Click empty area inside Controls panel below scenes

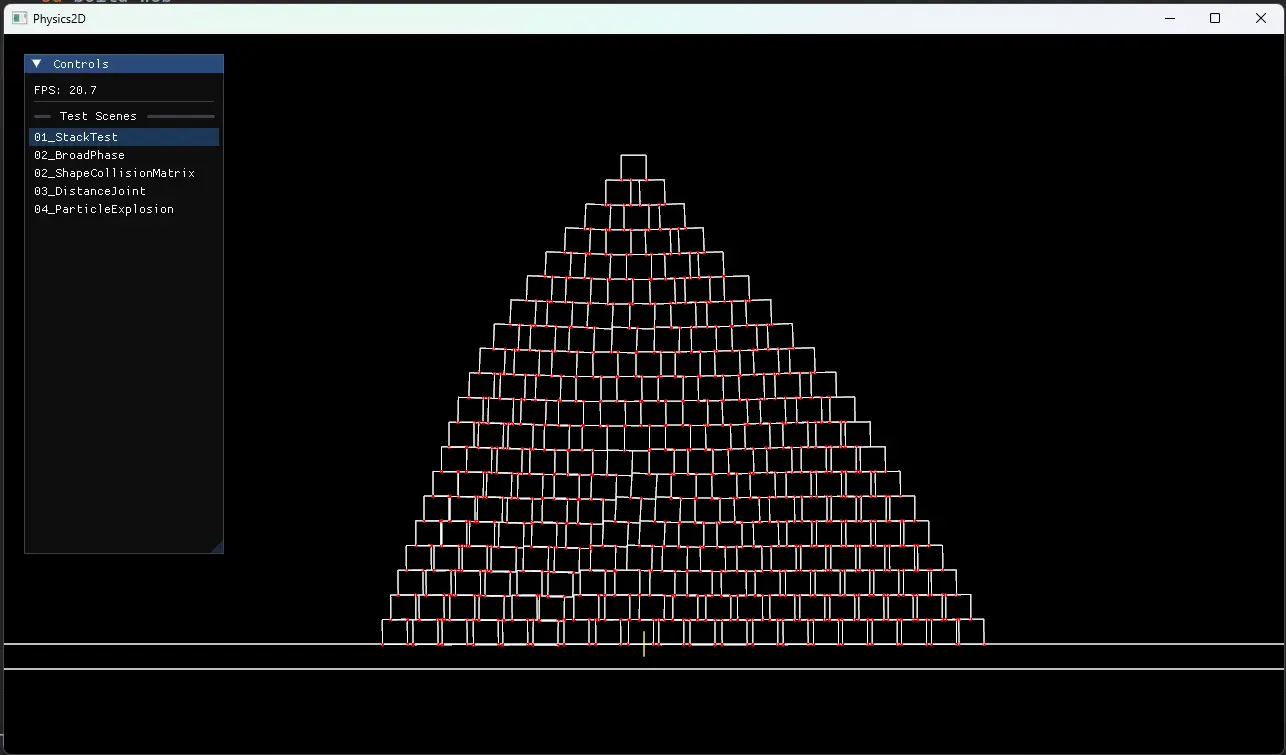[x=123, y=380]
